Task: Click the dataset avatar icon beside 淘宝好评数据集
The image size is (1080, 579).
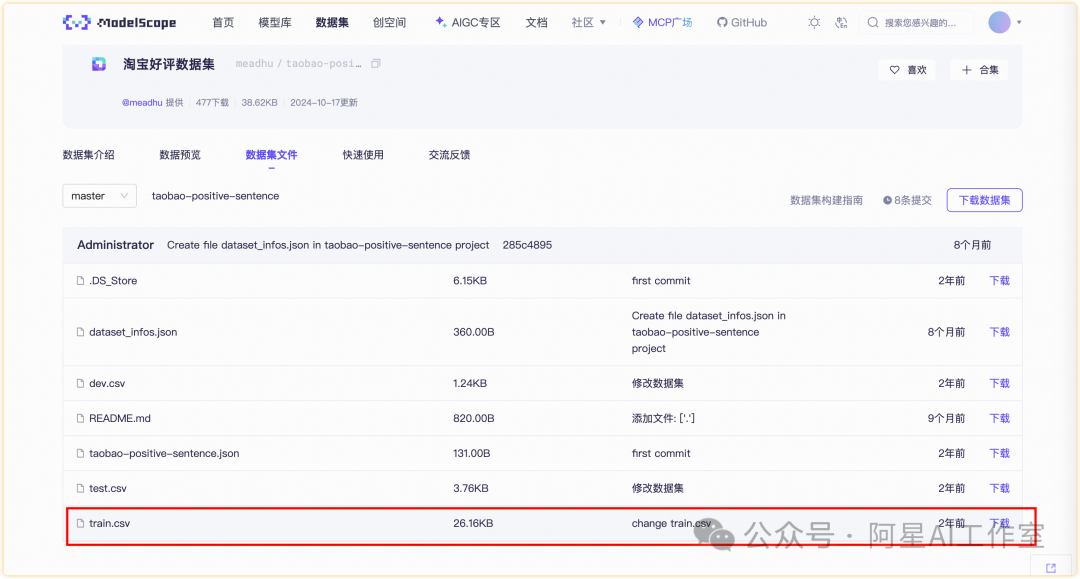Action: click(x=99, y=64)
